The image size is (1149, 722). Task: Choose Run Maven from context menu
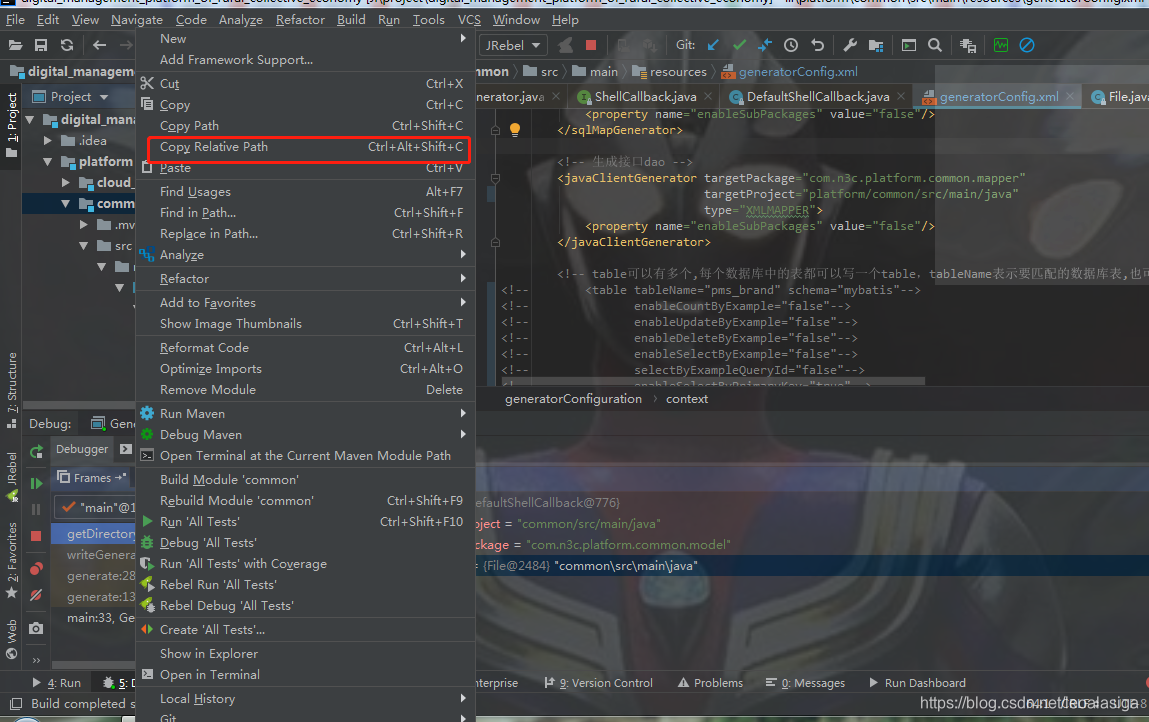click(x=306, y=413)
